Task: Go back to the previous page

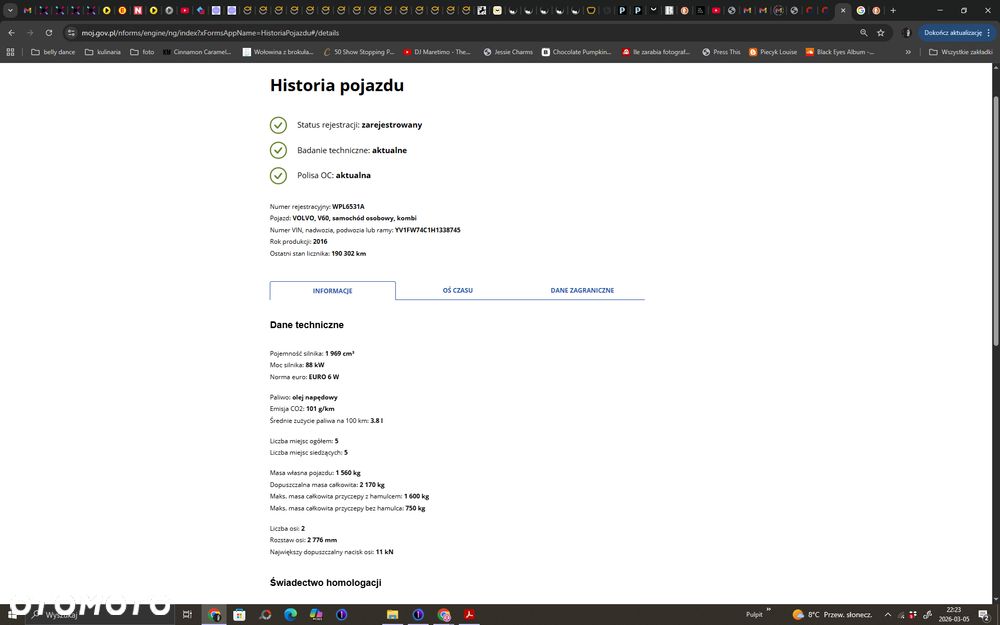Action: 11,33
